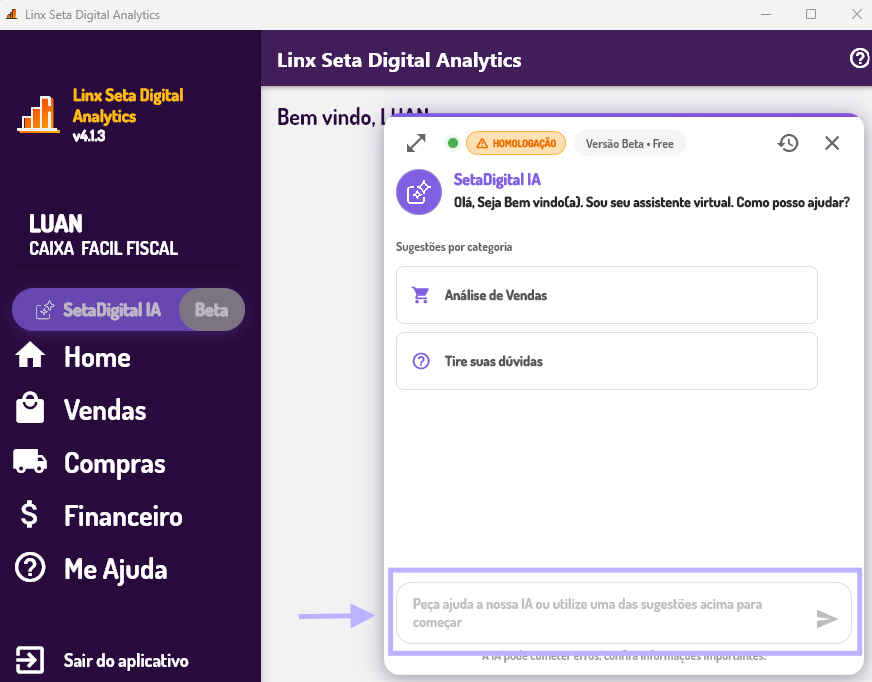Click the exit door icon
The height and width of the screenshot is (682, 872).
(29, 660)
